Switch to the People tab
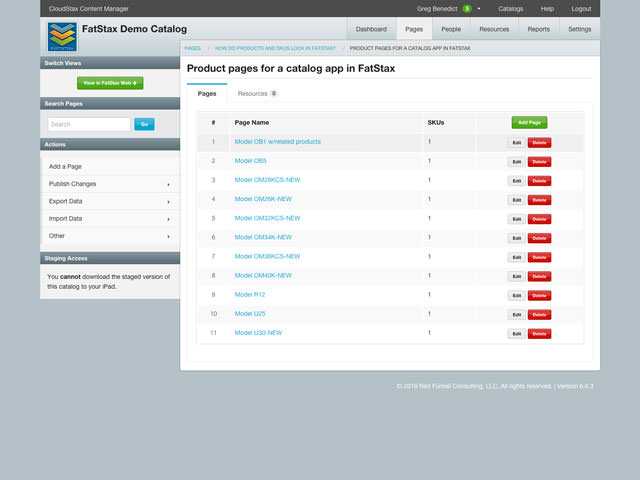 tap(451, 29)
